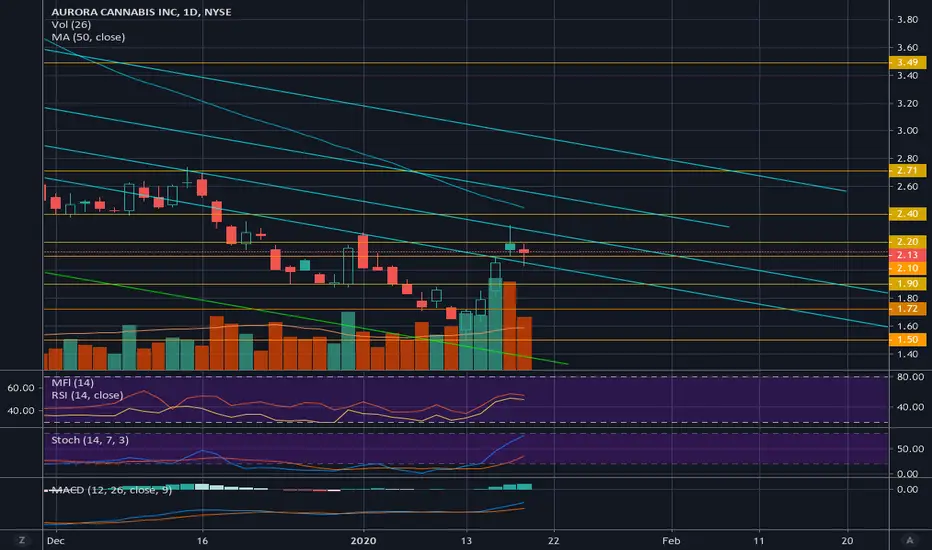Click the red 2.13 current price label
This screenshot has height=550, width=932.
907,254
